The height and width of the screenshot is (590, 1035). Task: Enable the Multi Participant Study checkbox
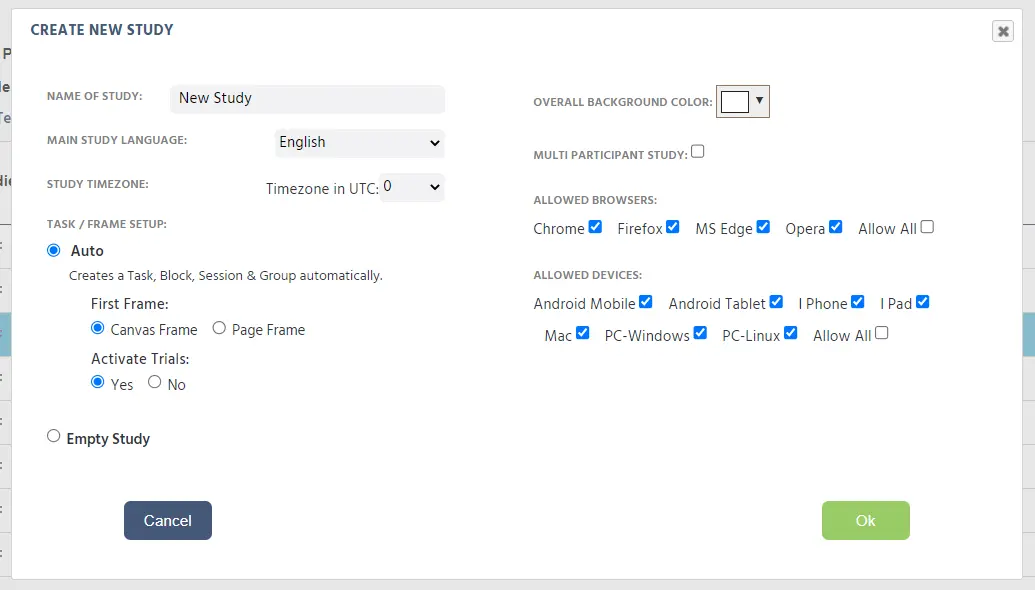click(698, 152)
